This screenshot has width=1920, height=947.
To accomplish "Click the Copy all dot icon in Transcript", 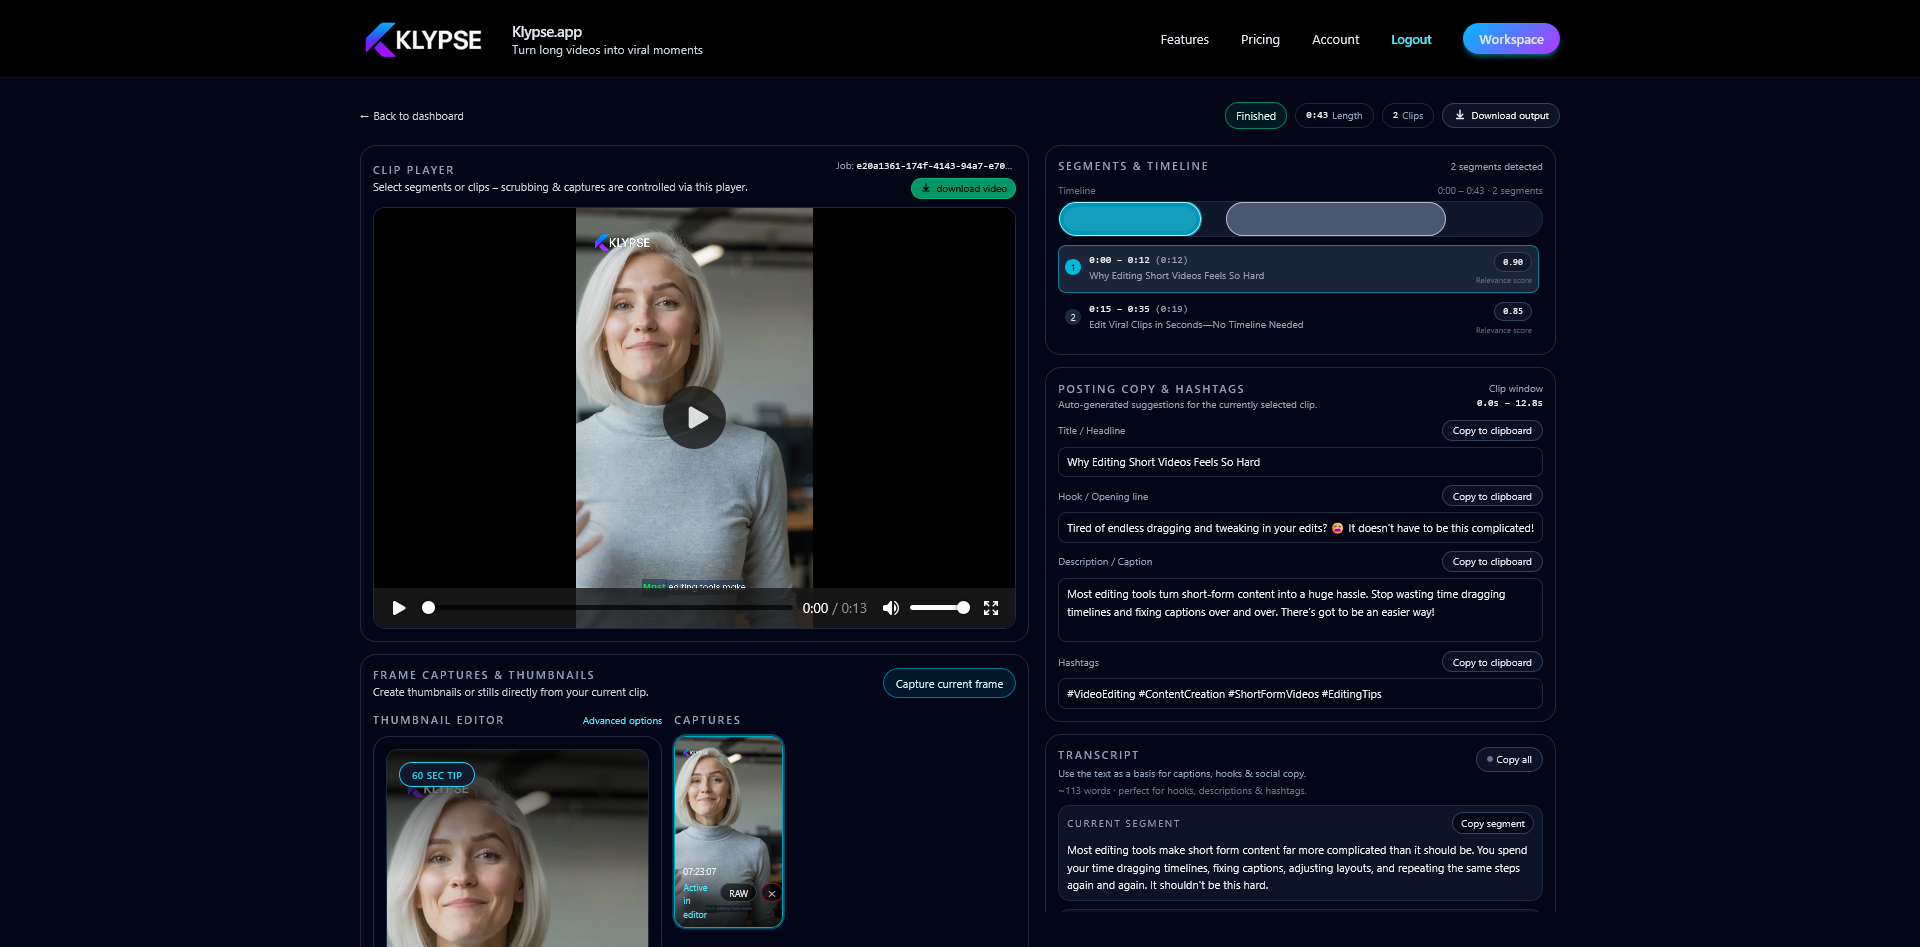I will (x=1489, y=759).
